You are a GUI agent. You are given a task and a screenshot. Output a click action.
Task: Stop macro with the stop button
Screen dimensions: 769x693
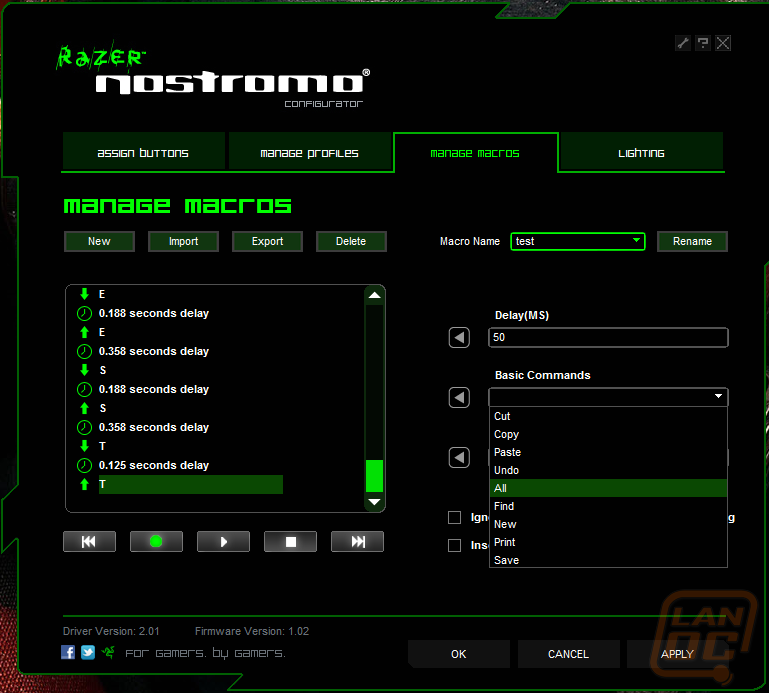point(290,541)
